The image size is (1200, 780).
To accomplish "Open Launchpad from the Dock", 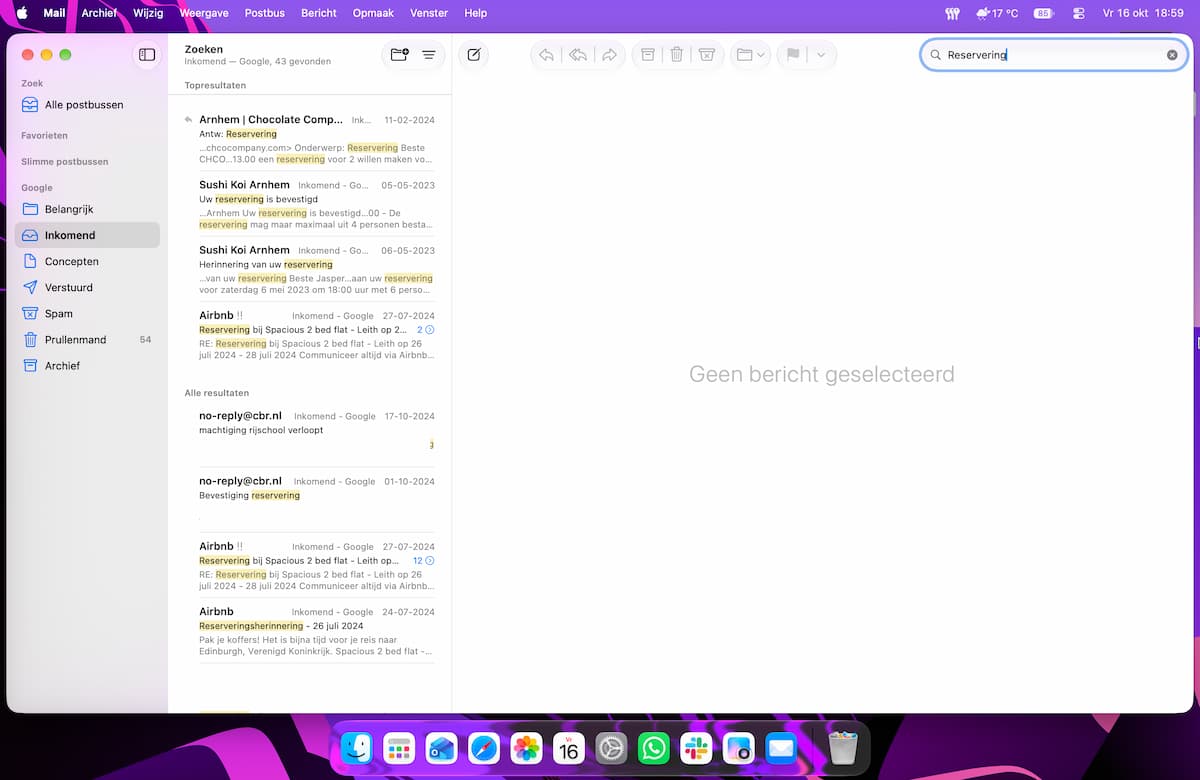I will click(x=399, y=748).
